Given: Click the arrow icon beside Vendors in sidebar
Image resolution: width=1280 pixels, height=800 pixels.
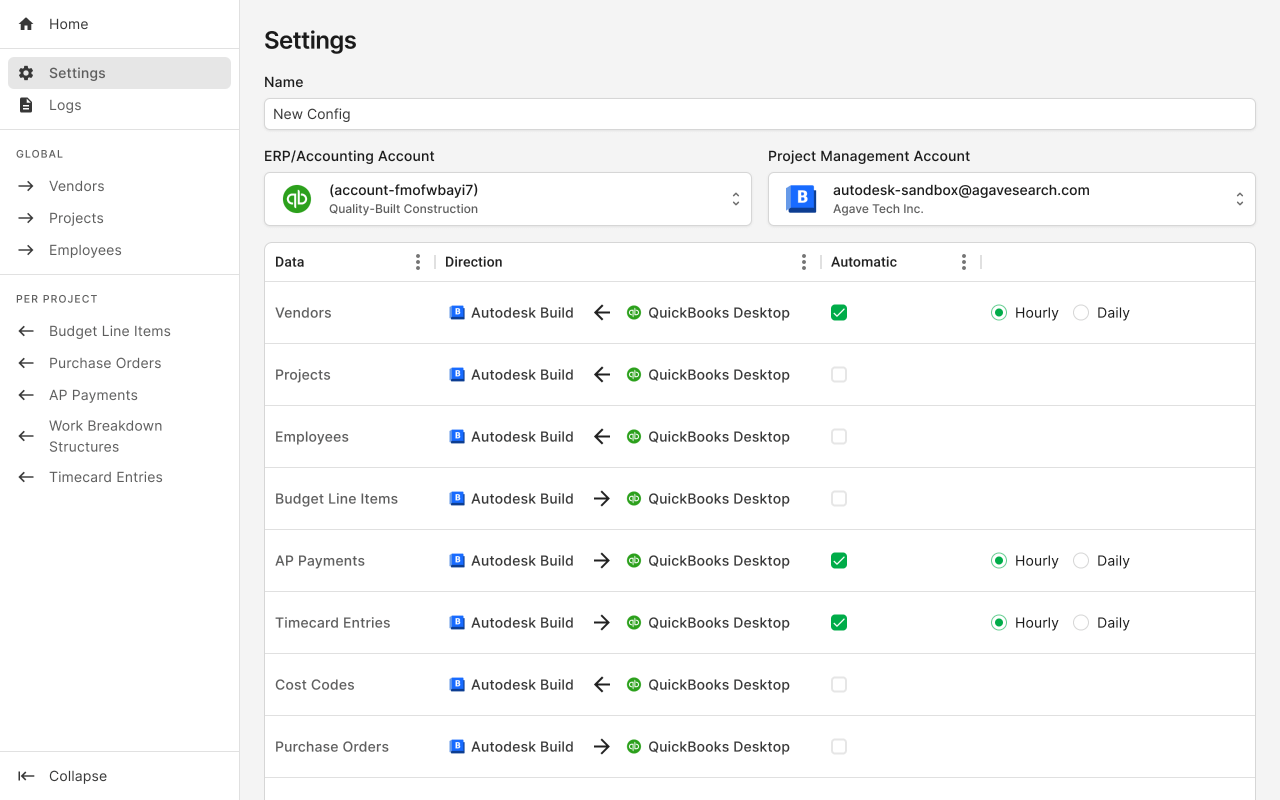Looking at the screenshot, I should pyautogui.click(x=26, y=186).
